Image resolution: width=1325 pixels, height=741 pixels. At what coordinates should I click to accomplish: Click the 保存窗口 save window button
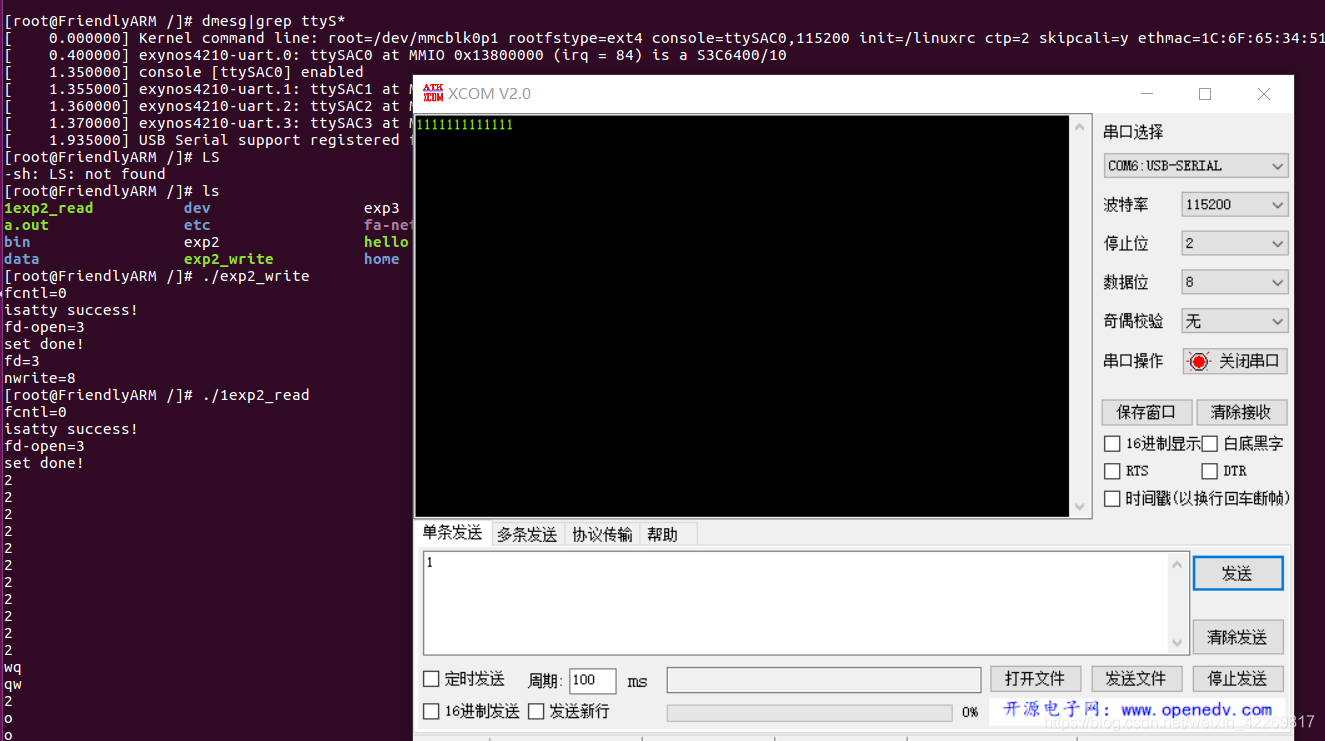click(1147, 412)
